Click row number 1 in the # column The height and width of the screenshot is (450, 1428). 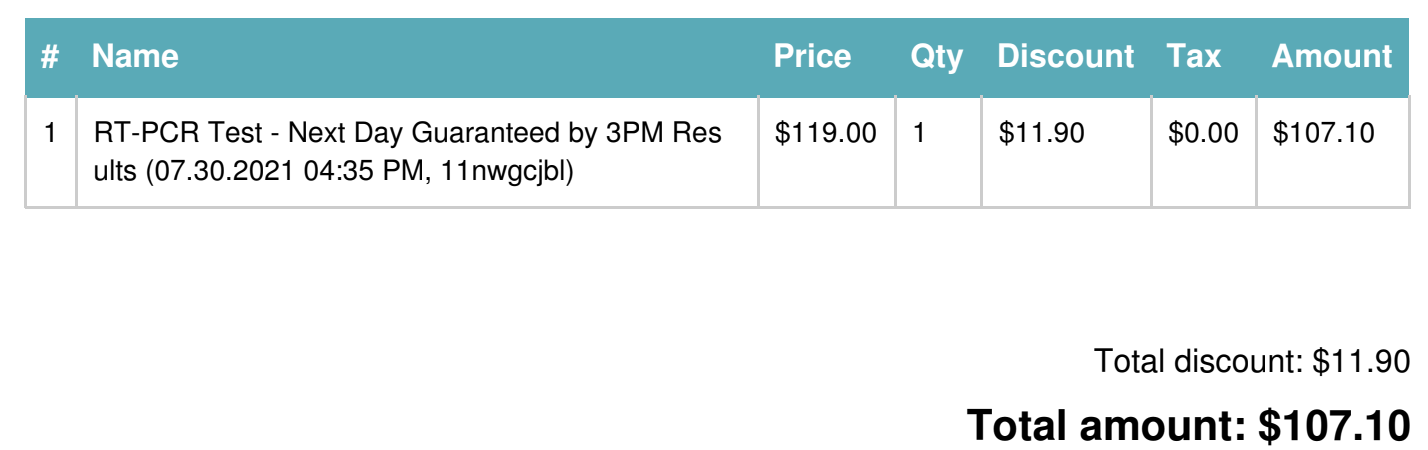coord(50,132)
